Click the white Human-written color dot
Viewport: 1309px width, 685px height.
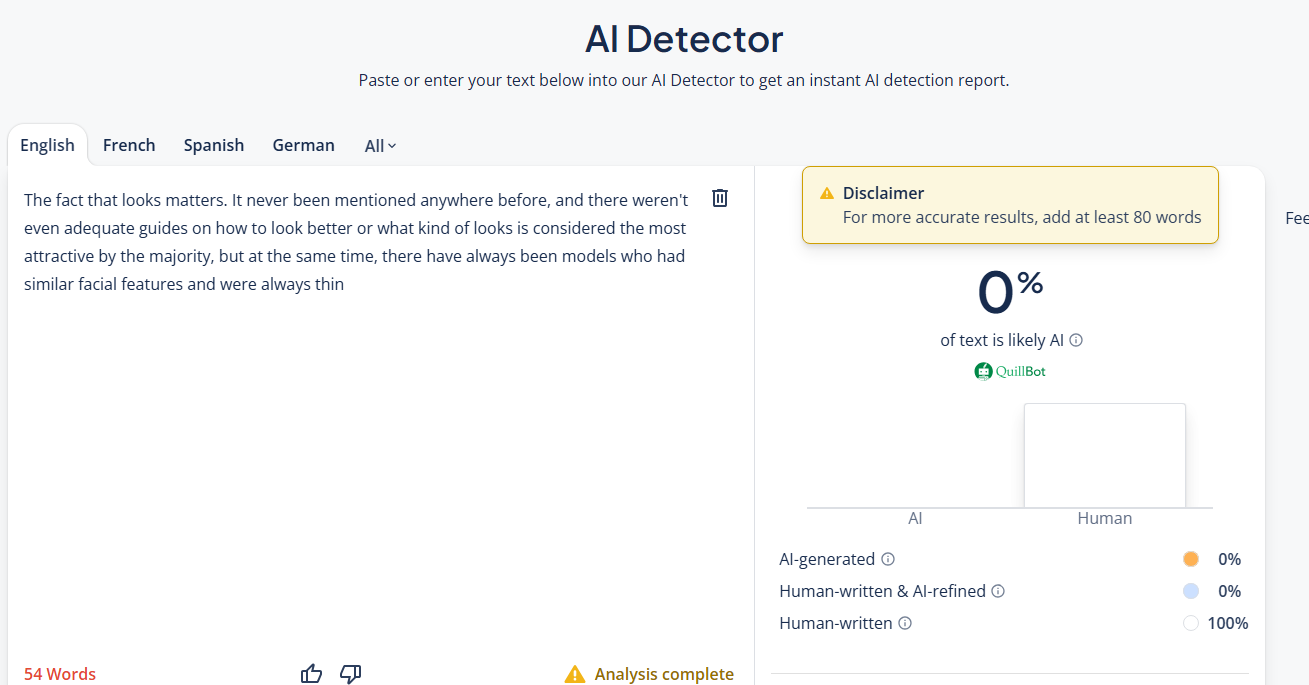[1190, 623]
